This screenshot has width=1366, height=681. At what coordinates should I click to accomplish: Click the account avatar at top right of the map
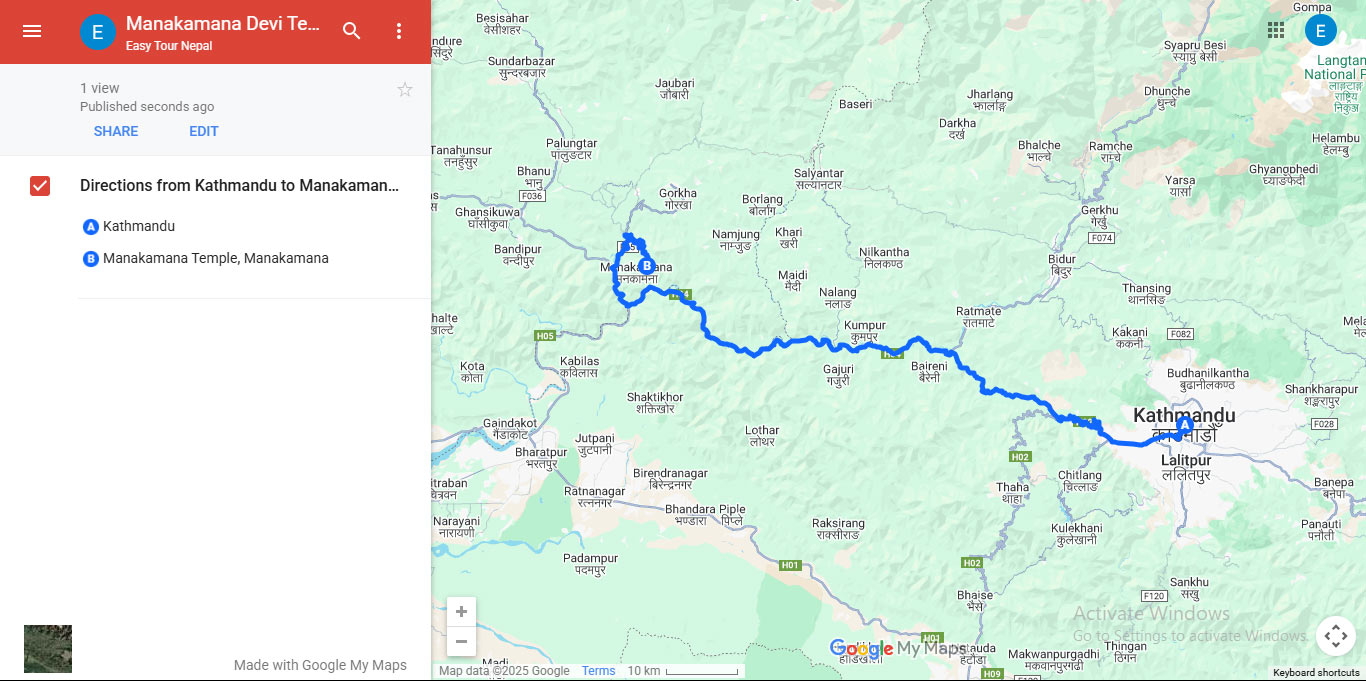1321,31
